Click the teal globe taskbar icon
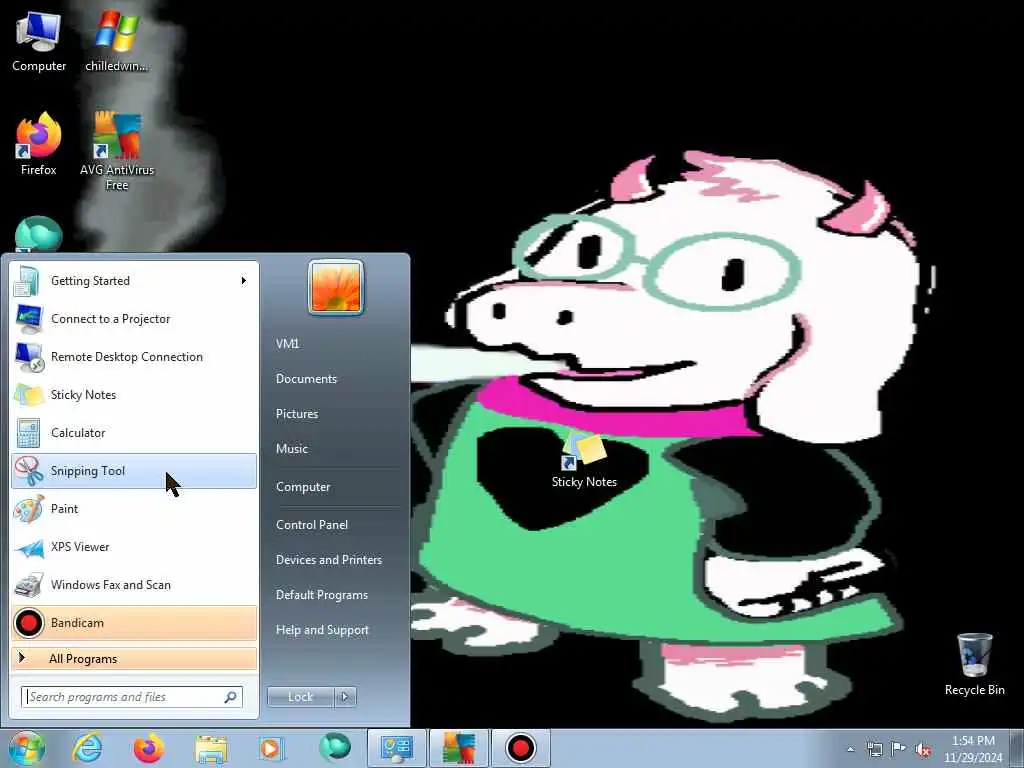 334,747
